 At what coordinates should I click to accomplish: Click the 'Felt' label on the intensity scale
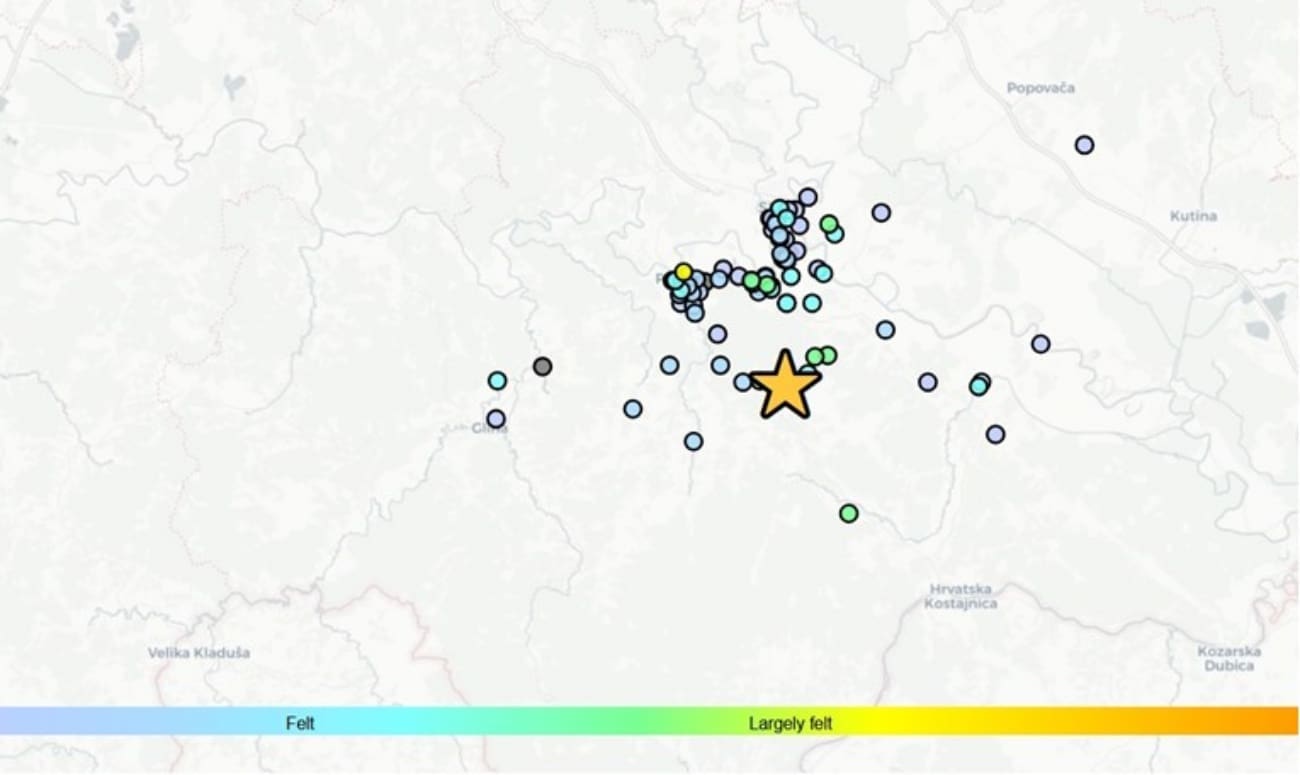click(300, 722)
